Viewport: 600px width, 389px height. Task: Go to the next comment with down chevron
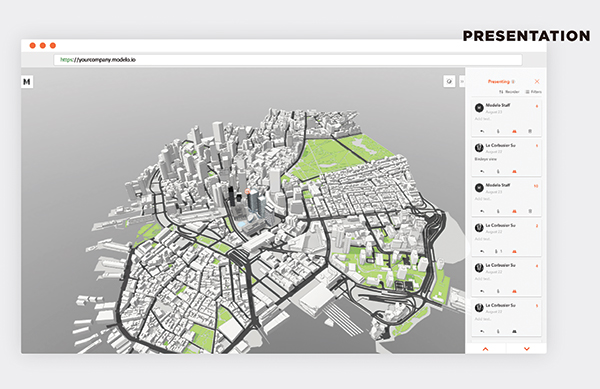(x=527, y=349)
